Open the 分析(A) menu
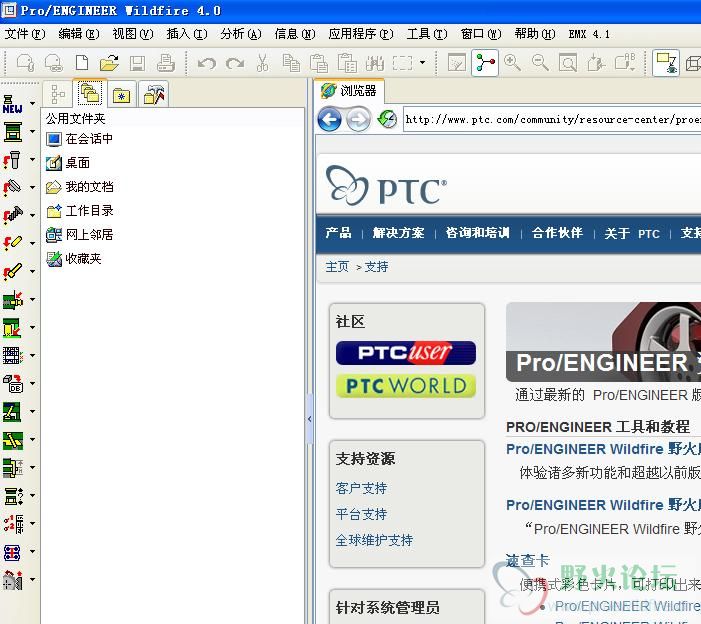701x624 pixels. click(241, 34)
